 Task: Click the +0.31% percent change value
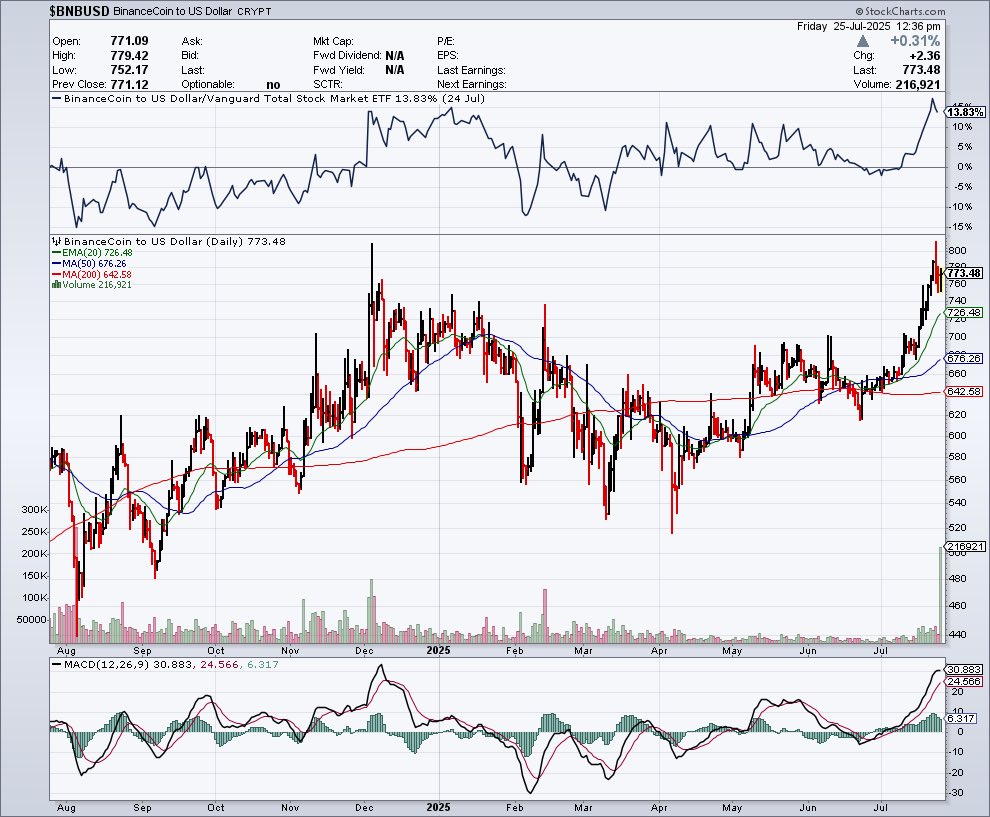click(x=915, y=41)
